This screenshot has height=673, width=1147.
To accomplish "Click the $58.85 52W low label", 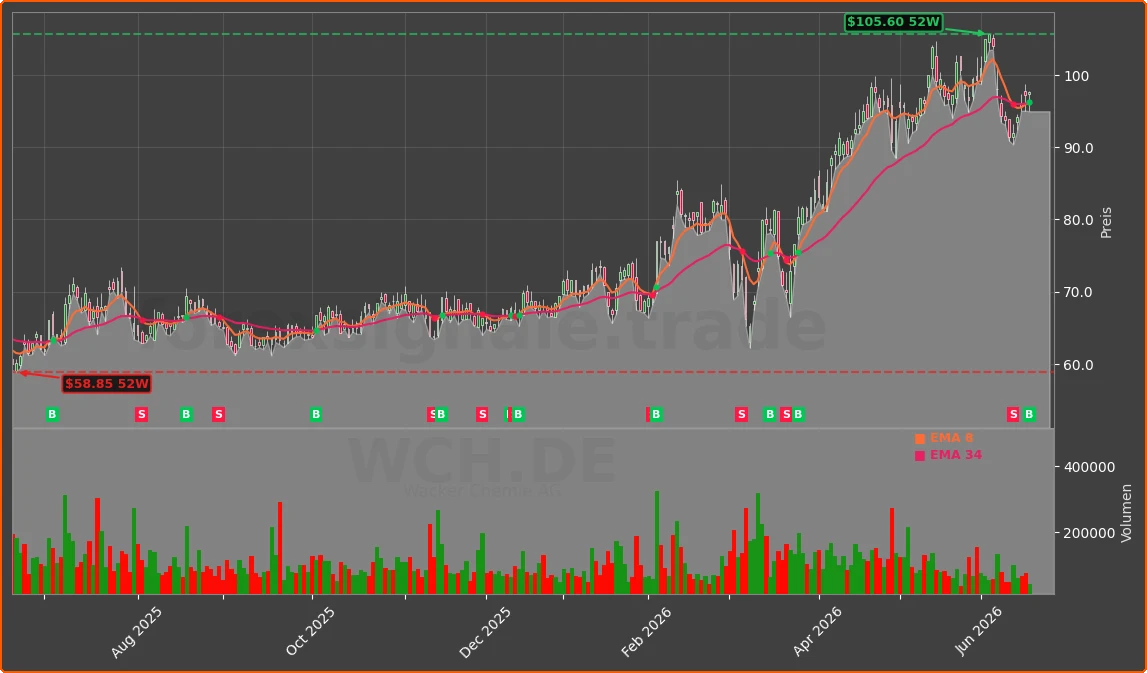I will pyautogui.click(x=107, y=383).
